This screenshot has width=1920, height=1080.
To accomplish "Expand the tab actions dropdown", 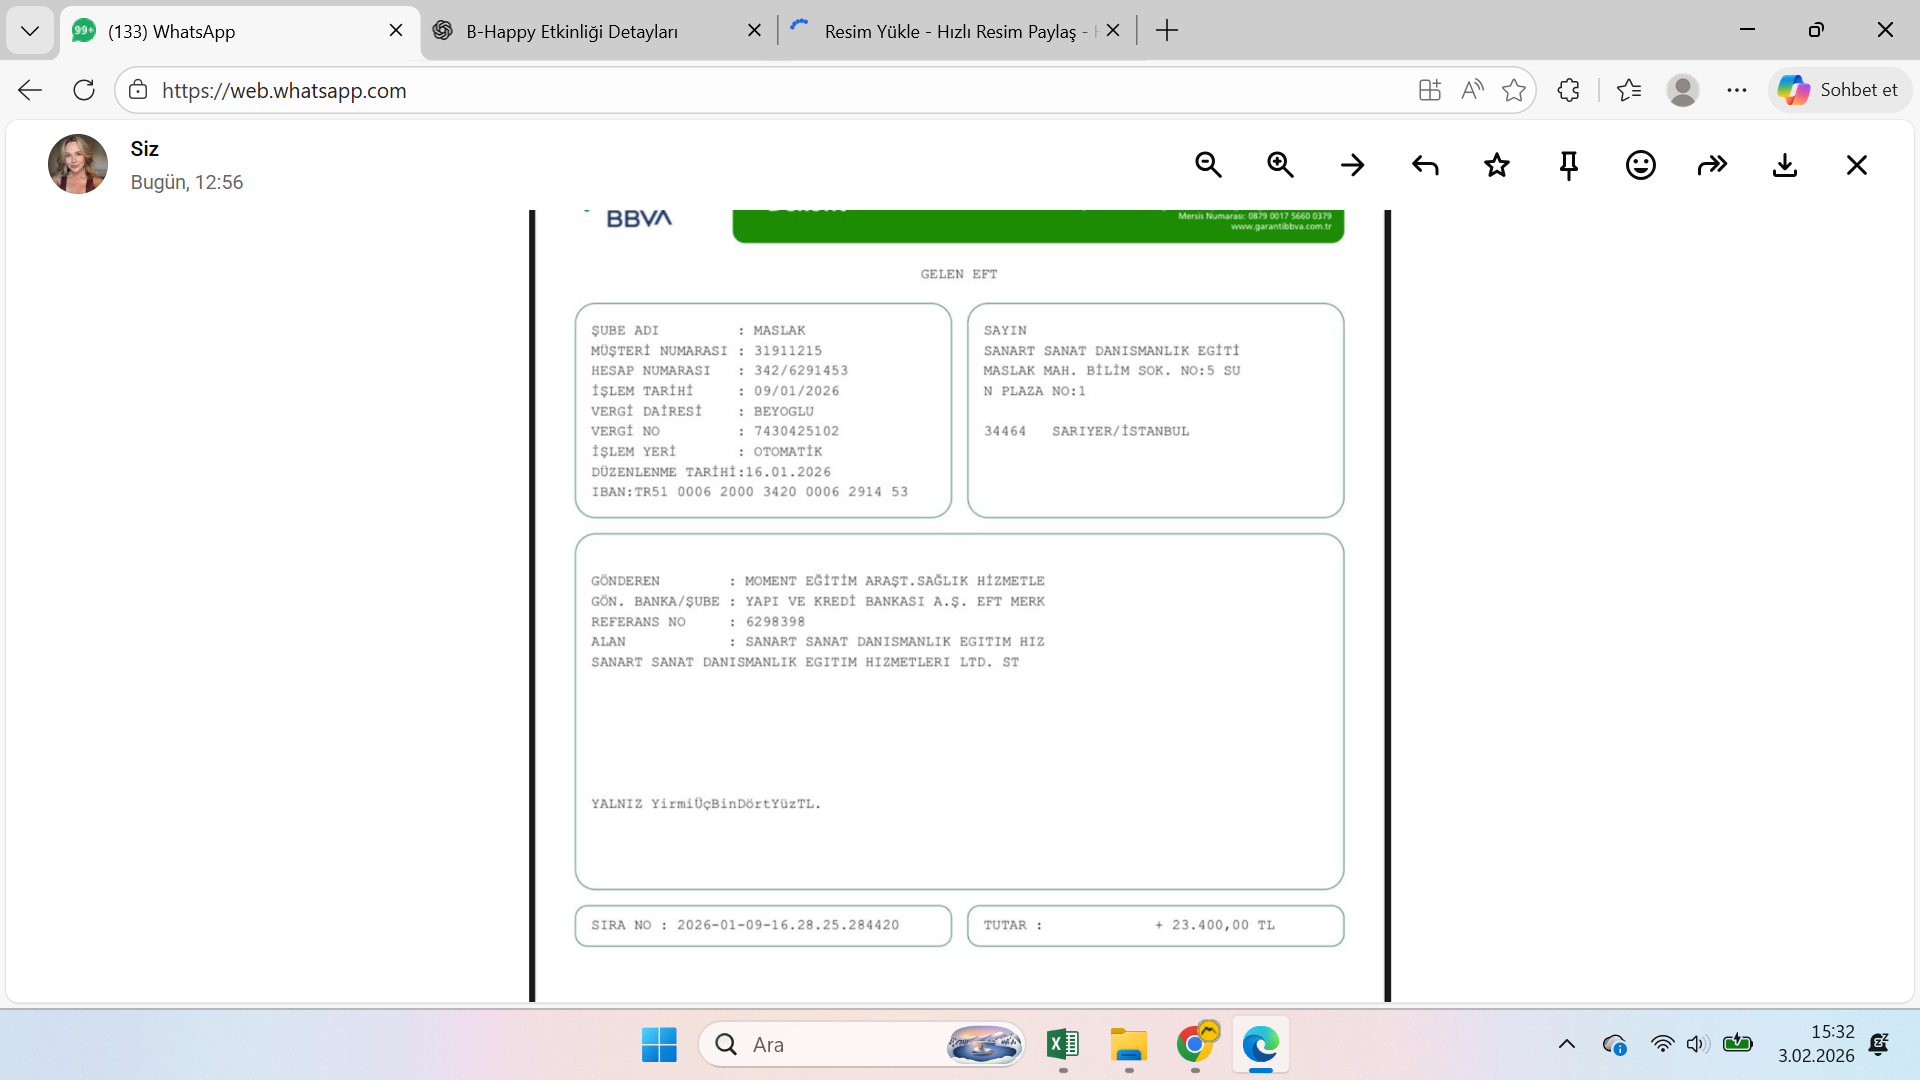I will (30, 31).
